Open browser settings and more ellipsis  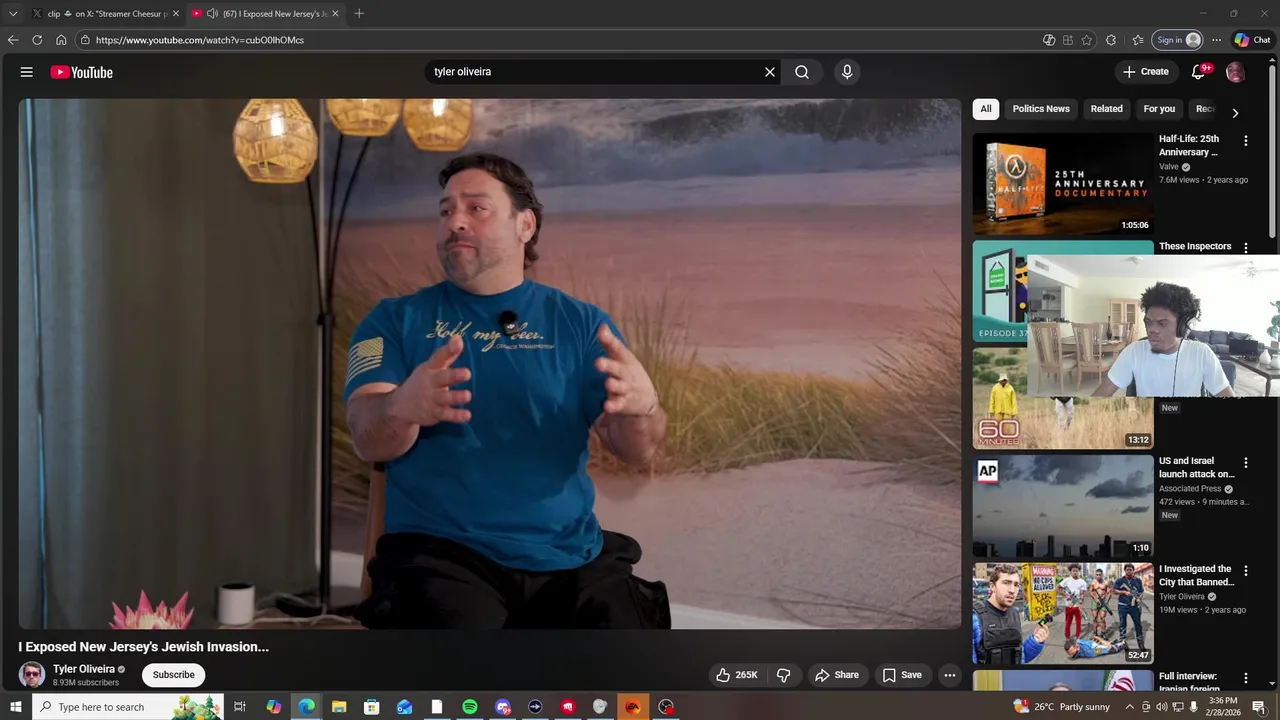coord(1216,40)
